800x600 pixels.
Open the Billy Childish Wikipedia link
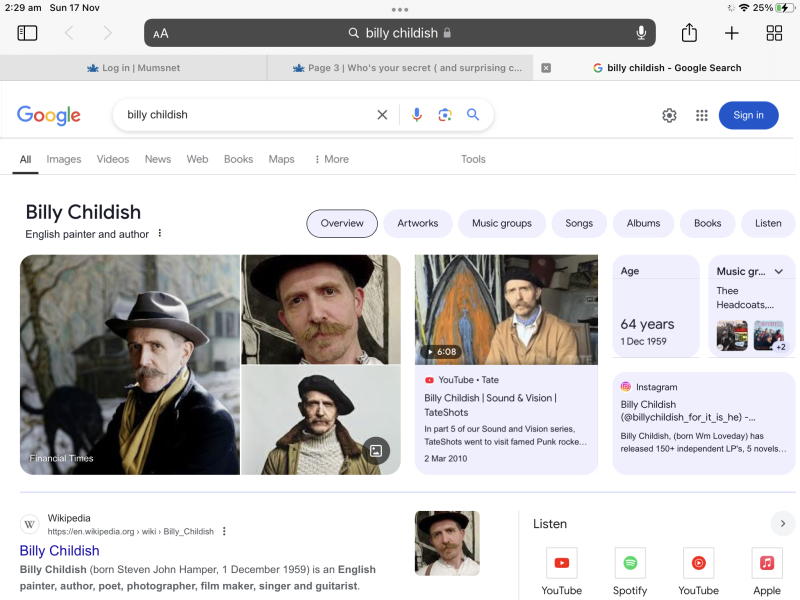pos(60,551)
